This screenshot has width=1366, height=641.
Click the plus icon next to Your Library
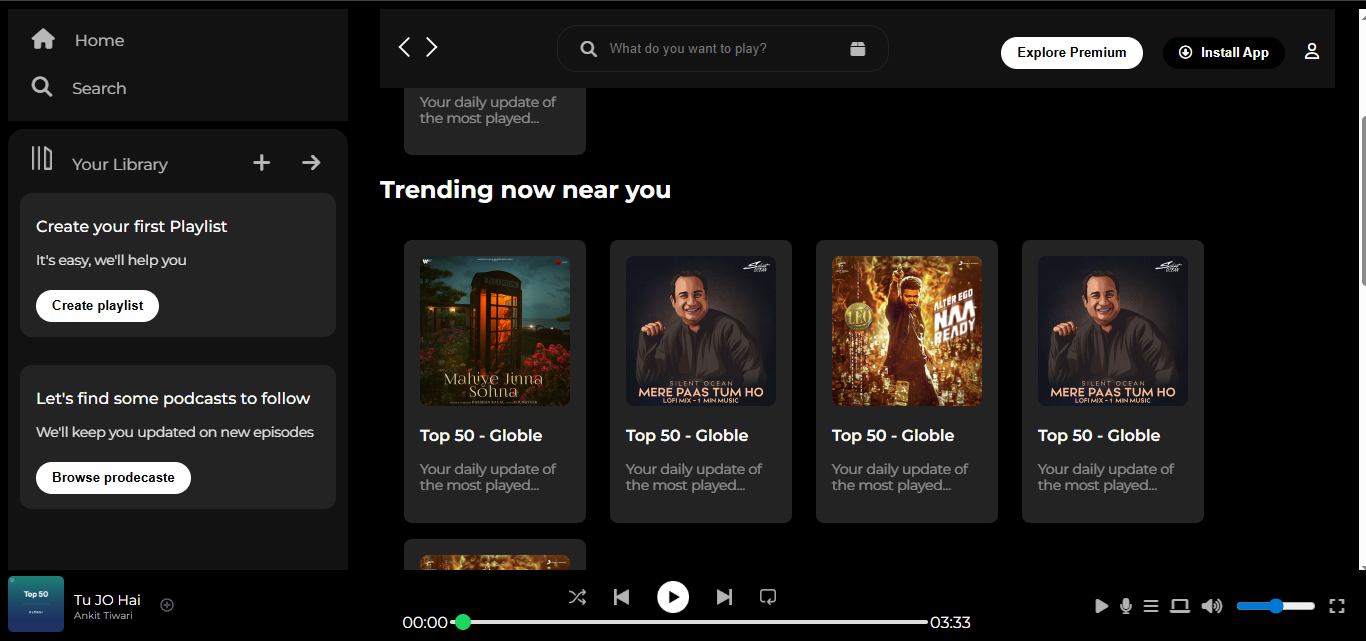coord(261,162)
